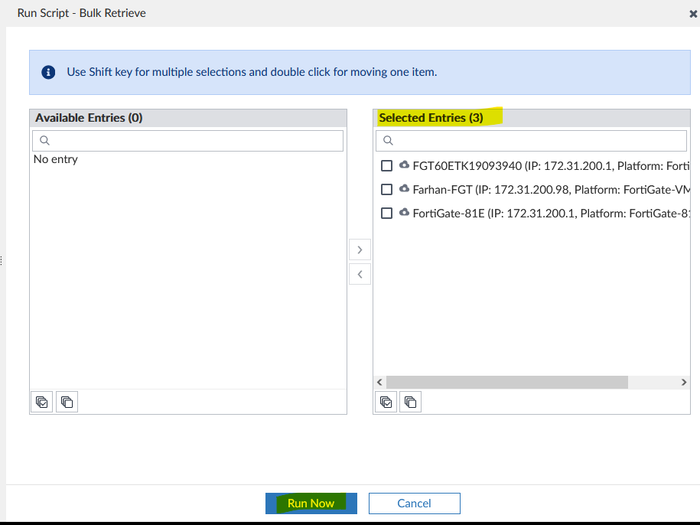Screen dimensions: 700x525
Task: Close the Run Script dialog
Action: point(693,14)
